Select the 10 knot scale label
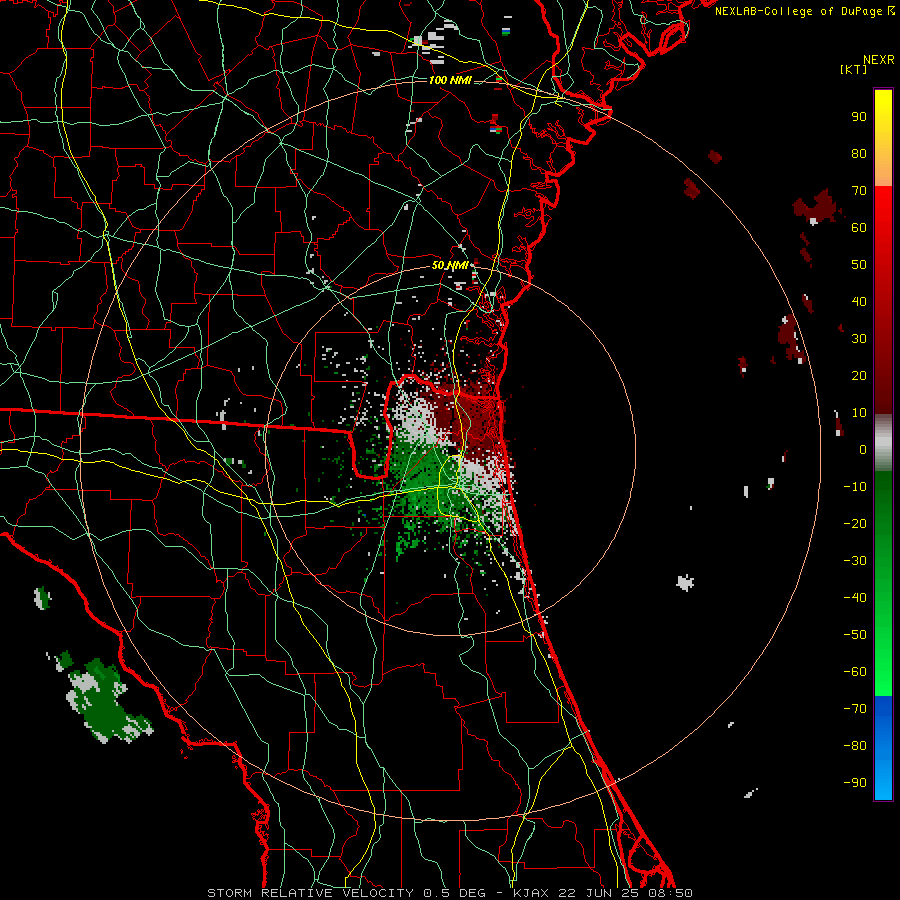The width and height of the screenshot is (900, 900). point(859,413)
